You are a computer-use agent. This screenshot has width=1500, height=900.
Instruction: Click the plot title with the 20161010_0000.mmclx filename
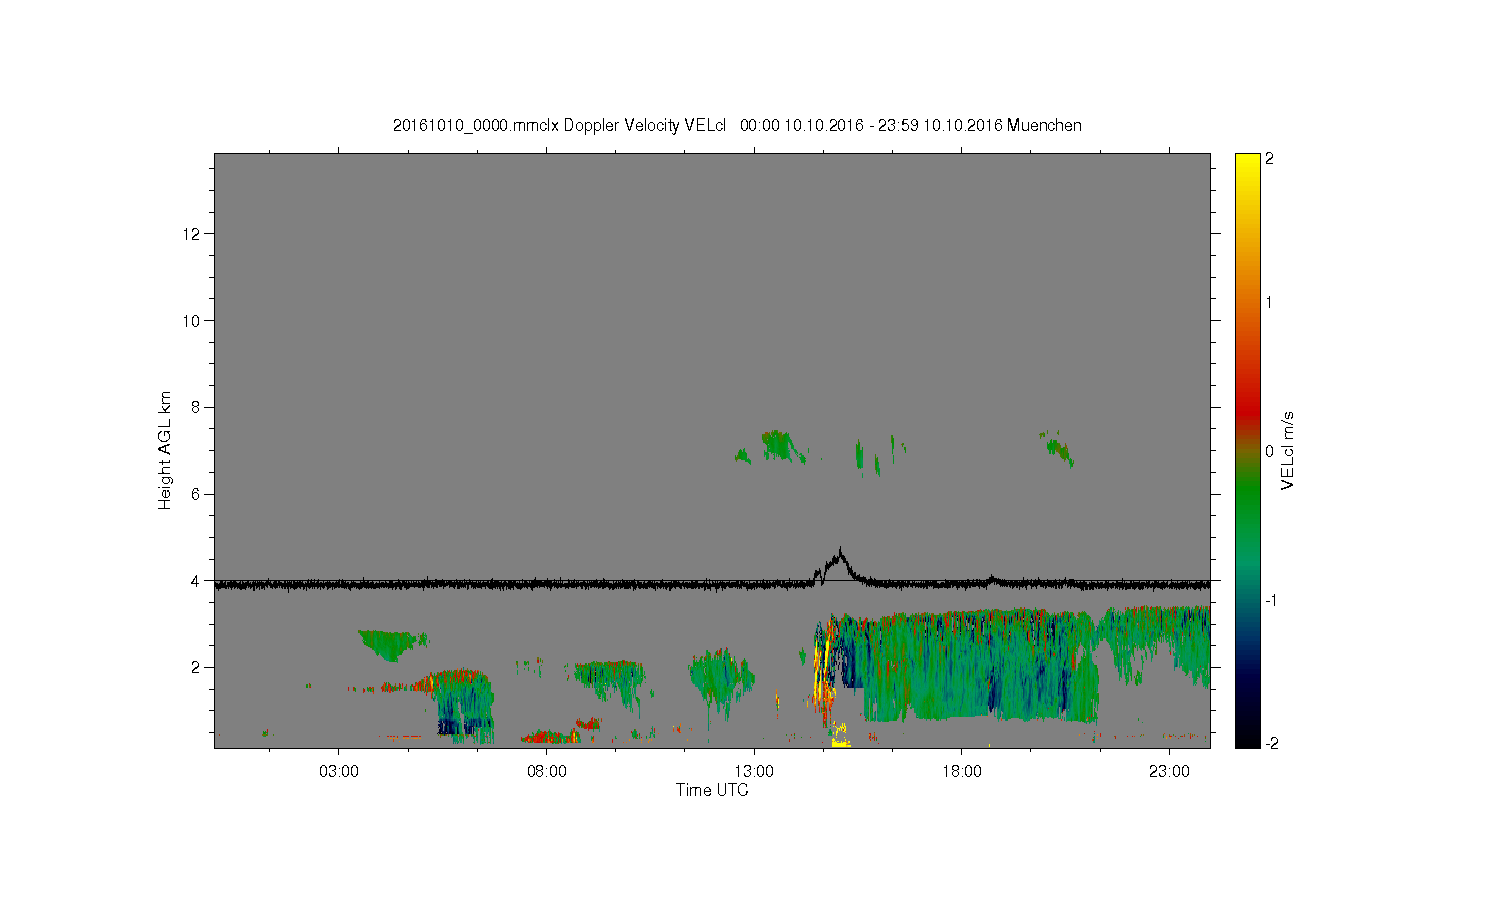click(737, 125)
